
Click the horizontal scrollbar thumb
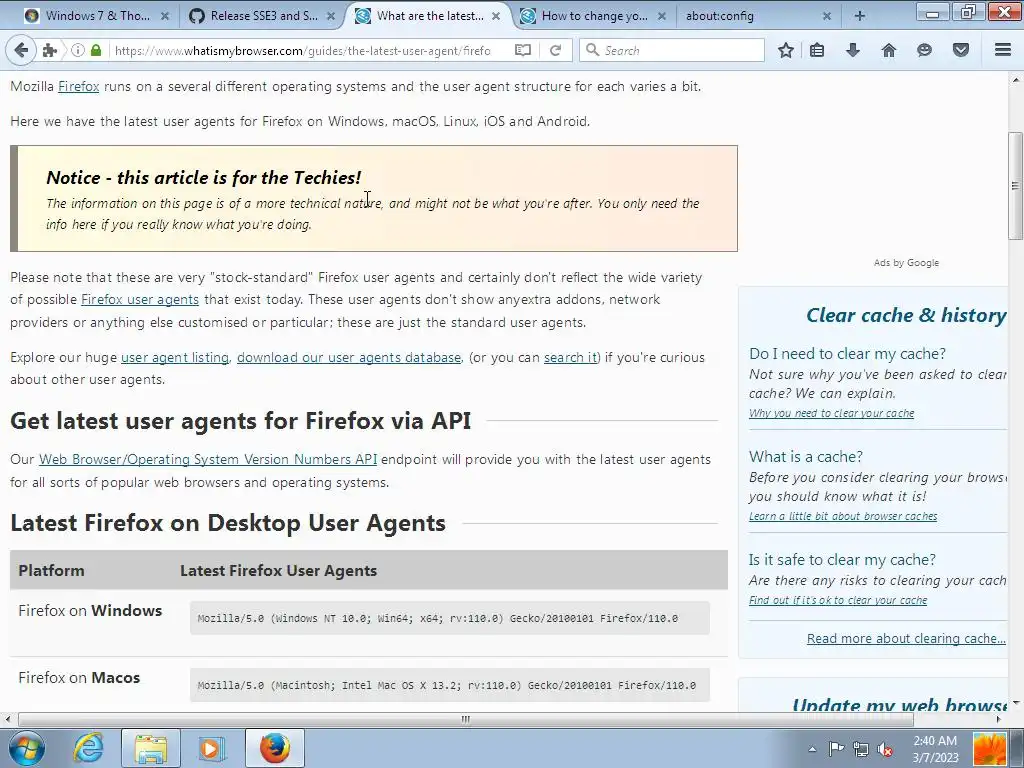tap(465, 720)
